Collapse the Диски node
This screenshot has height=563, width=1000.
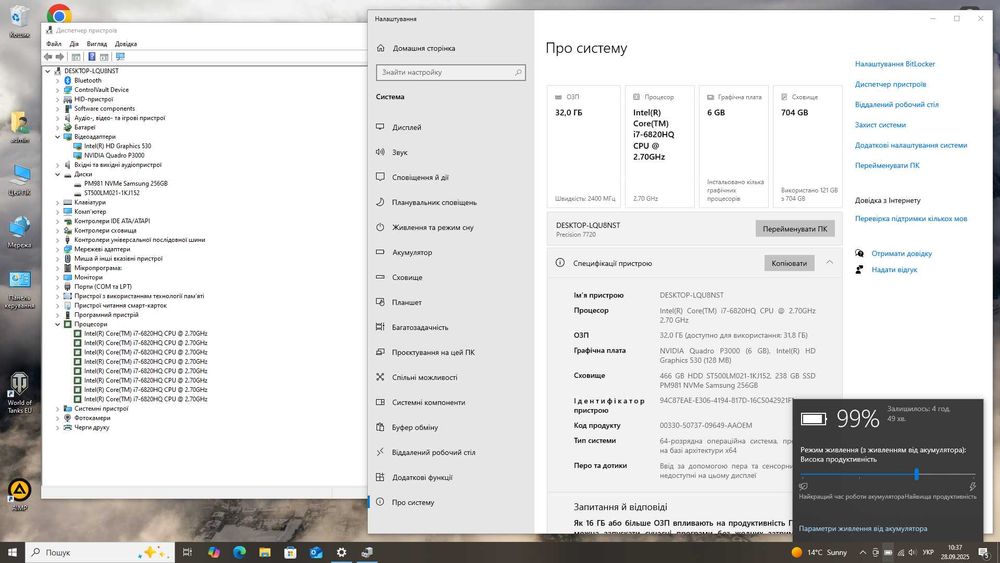click(x=57, y=174)
